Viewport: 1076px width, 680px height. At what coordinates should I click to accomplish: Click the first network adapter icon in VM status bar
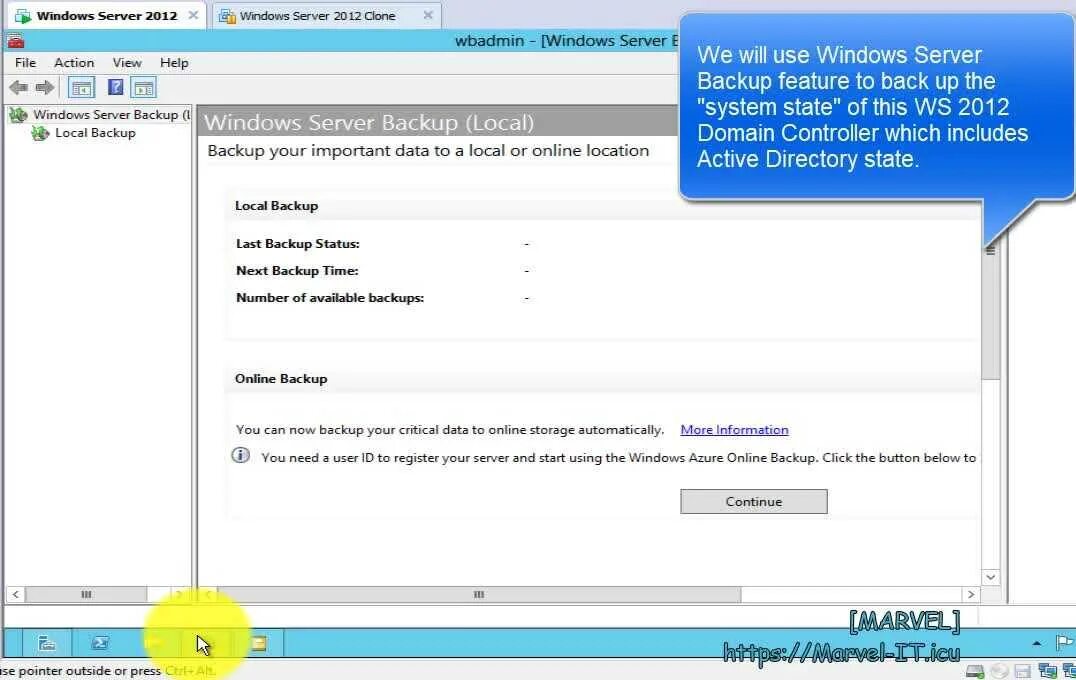(1047, 671)
